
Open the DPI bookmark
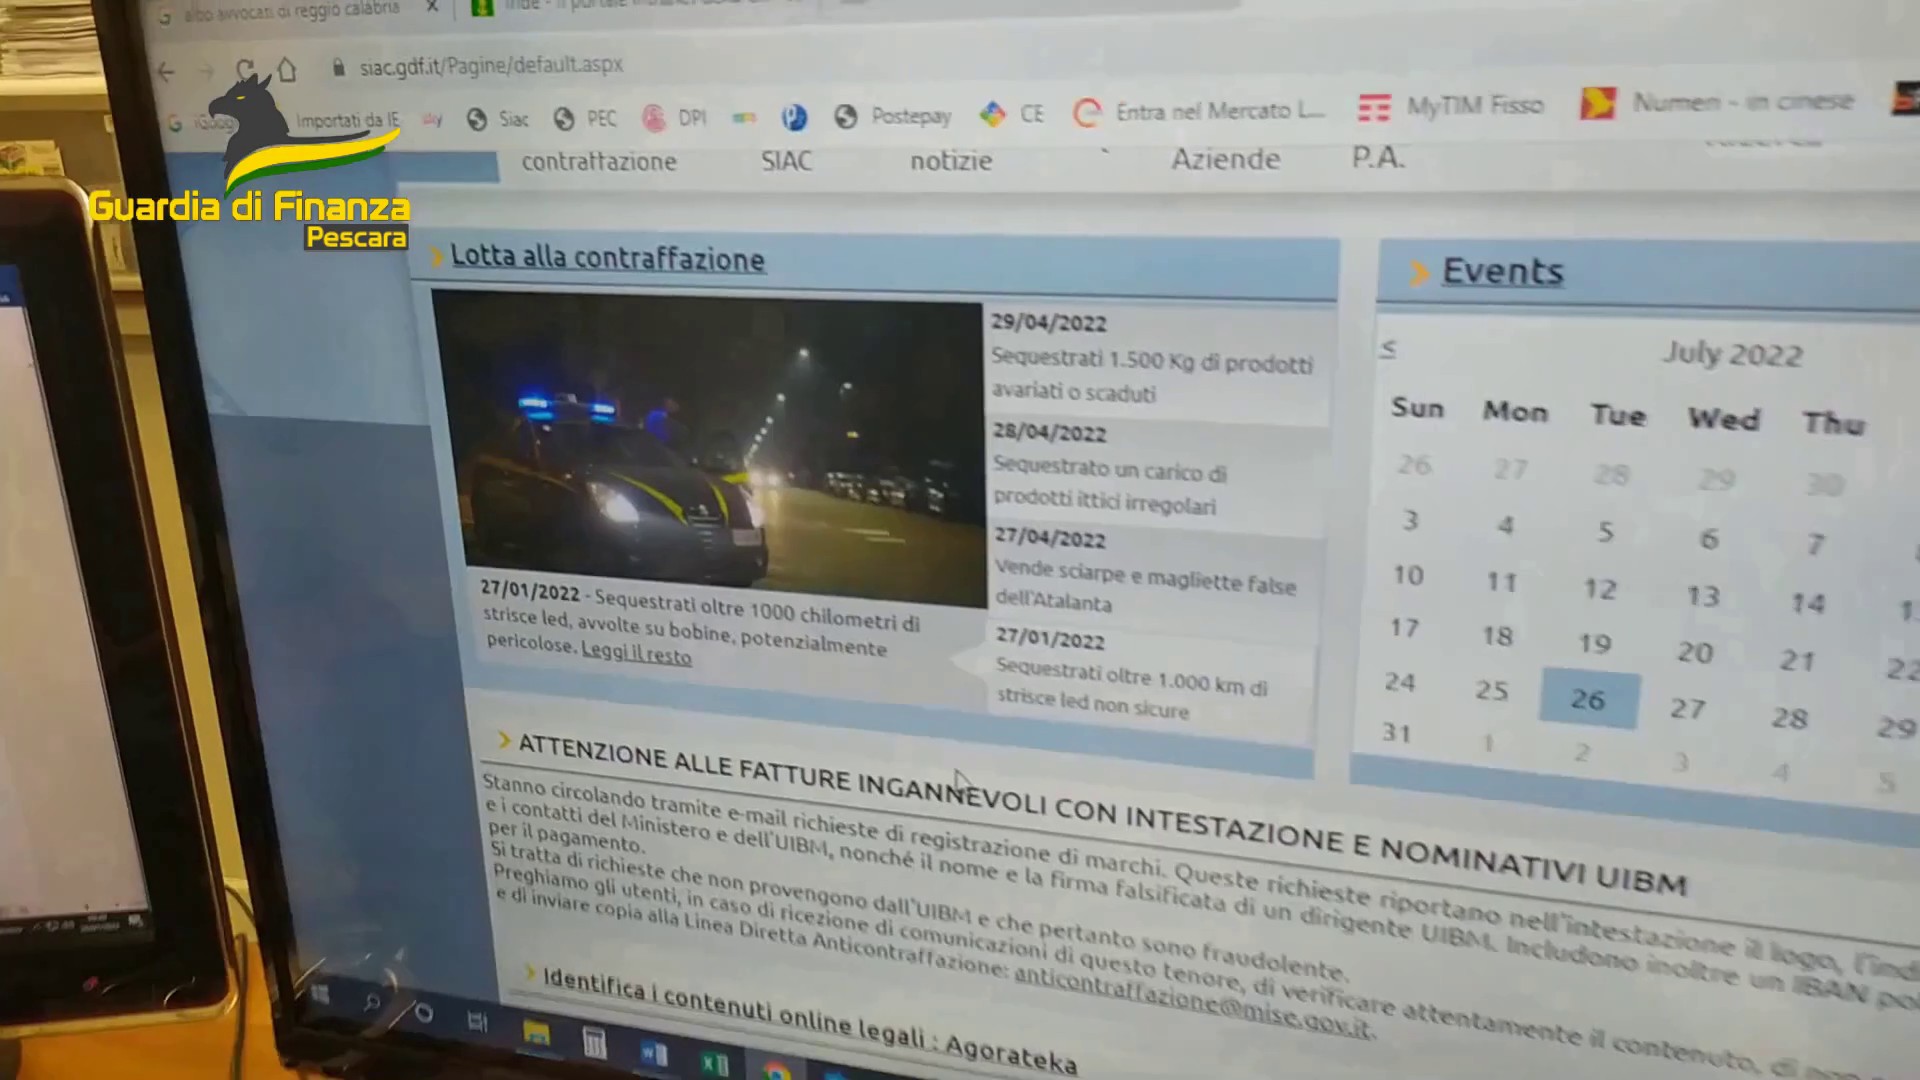(675, 118)
